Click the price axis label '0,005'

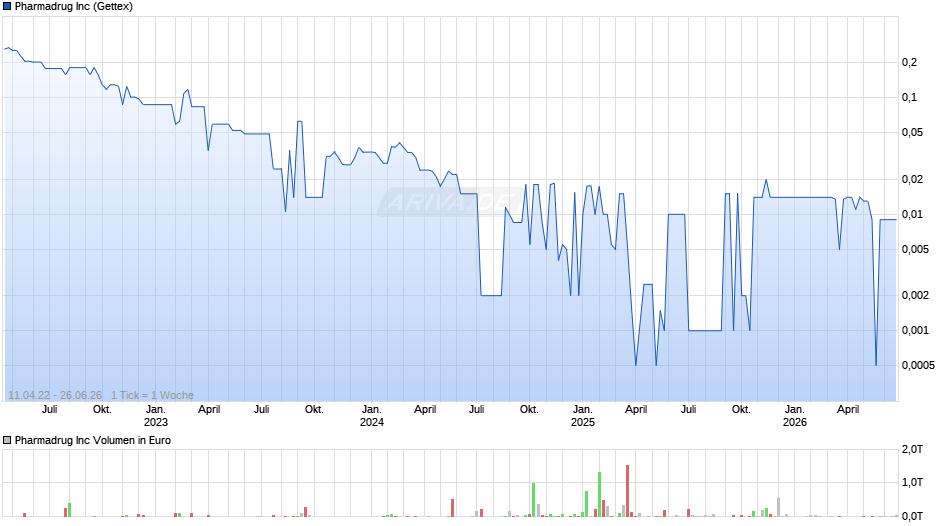(x=915, y=250)
